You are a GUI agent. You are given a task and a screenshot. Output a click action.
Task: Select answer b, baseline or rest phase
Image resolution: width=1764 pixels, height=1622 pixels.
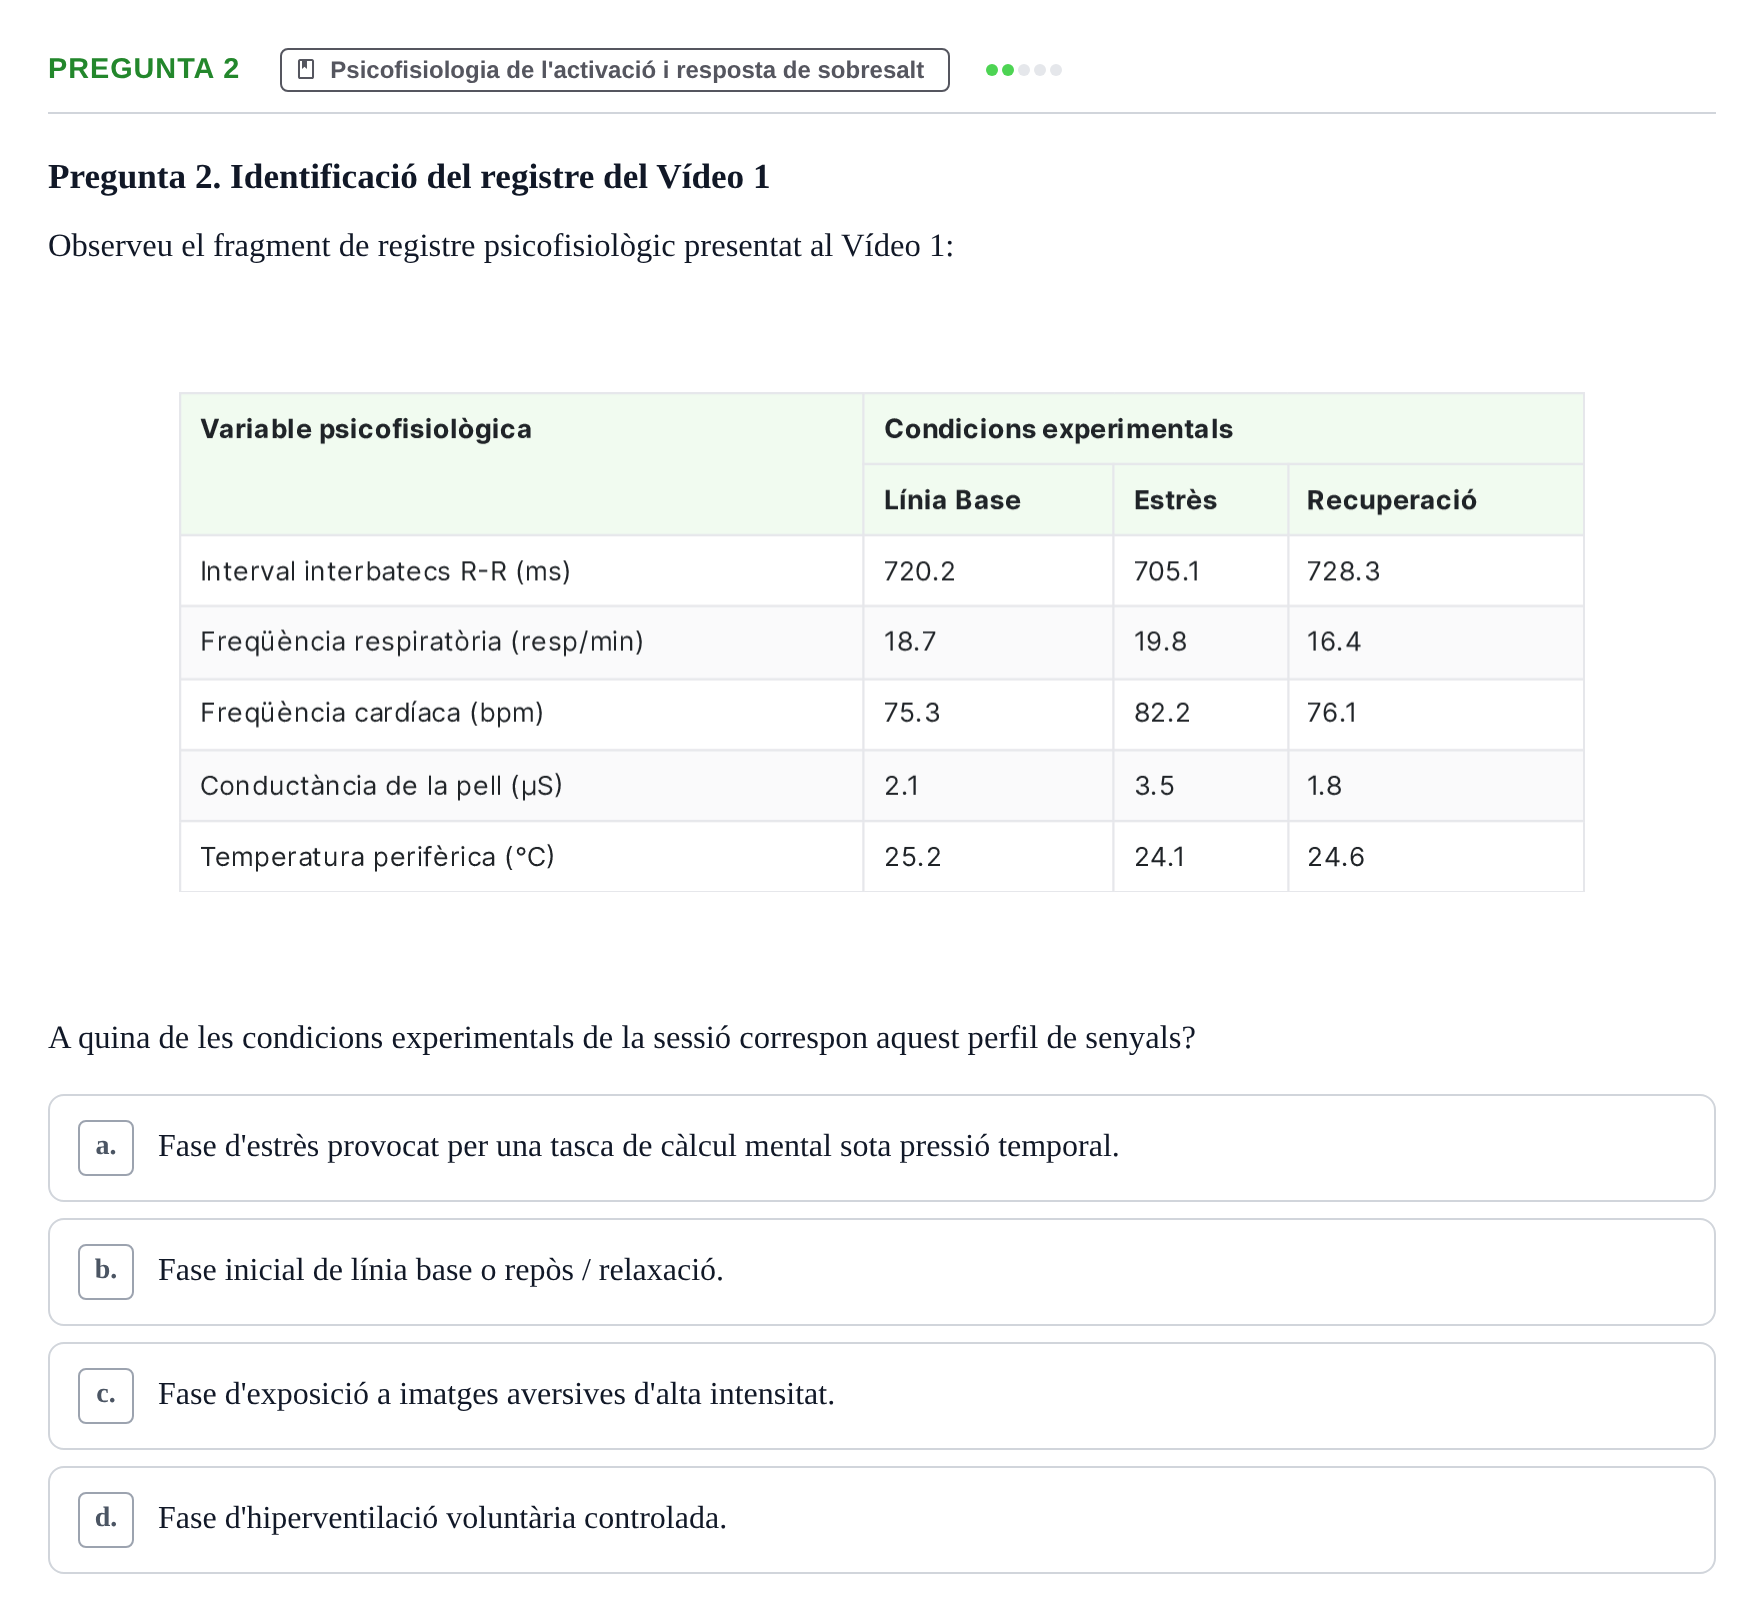[881, 1271]
